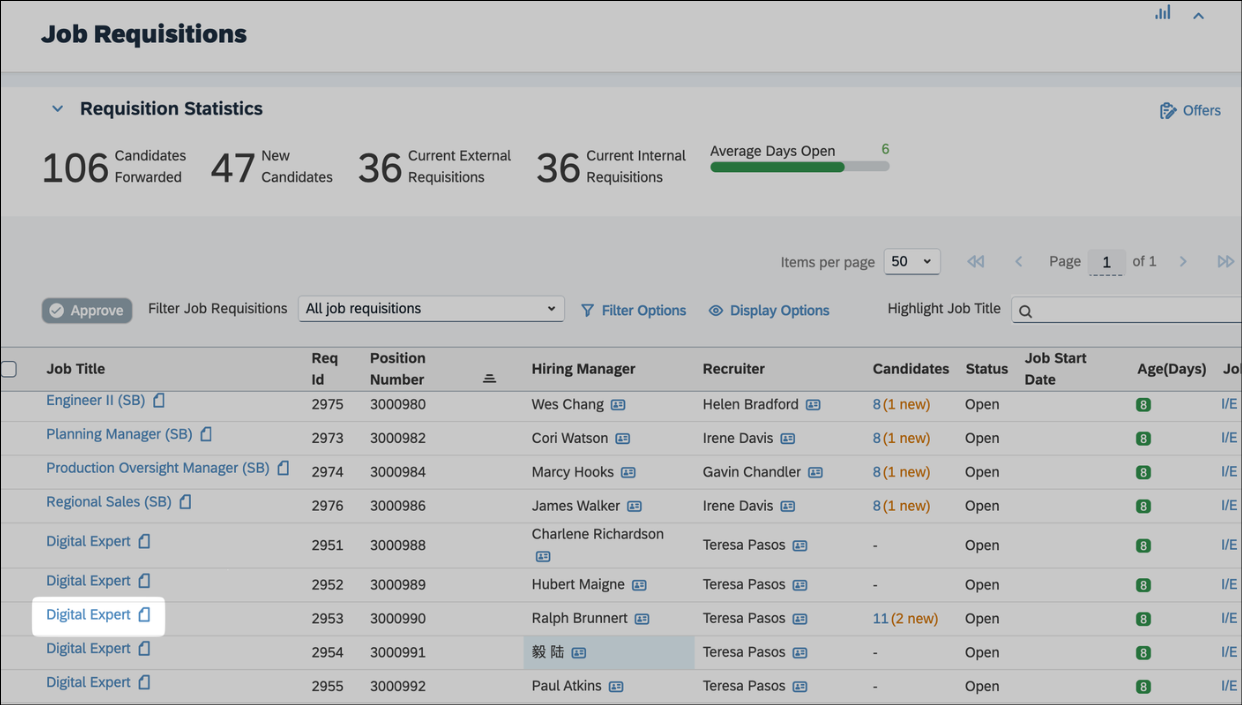Viewport: 1242px width, 705px height.
Task: Open the Planning Manager (SB) requisition
Action: [119, 434]
